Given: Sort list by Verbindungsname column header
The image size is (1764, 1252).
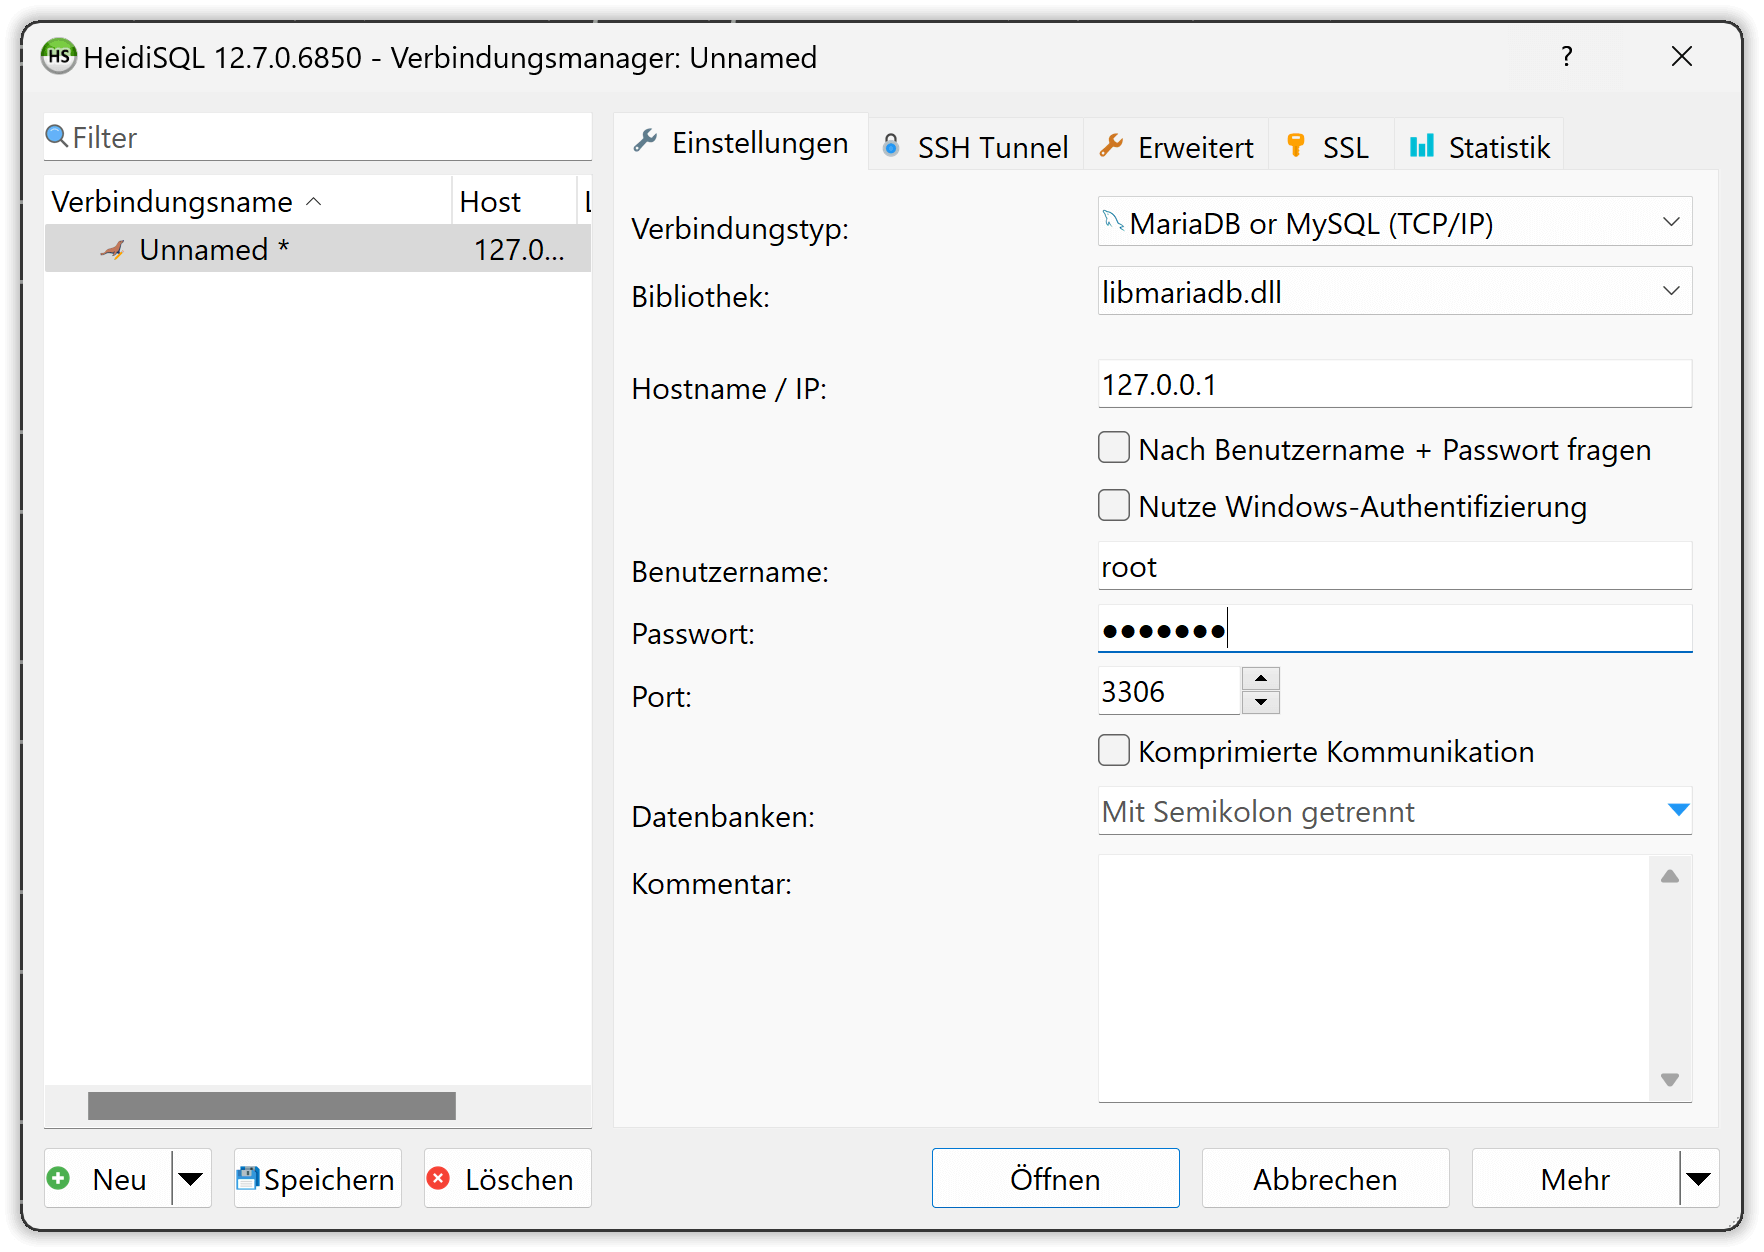Looking at the screenshot, I should pyautogui.click(x=248, y=201).
